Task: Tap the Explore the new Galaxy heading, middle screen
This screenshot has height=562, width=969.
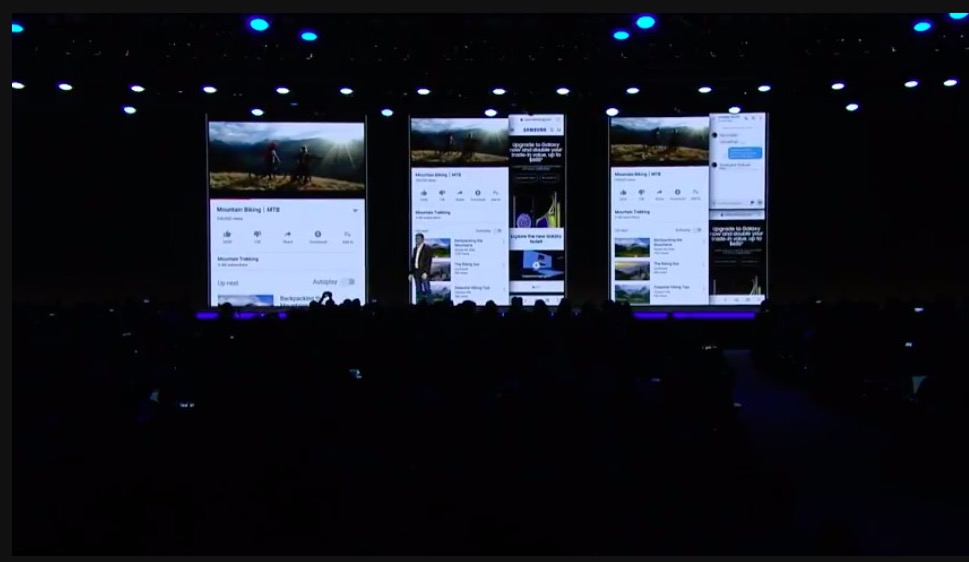Action: pos(536,239)
